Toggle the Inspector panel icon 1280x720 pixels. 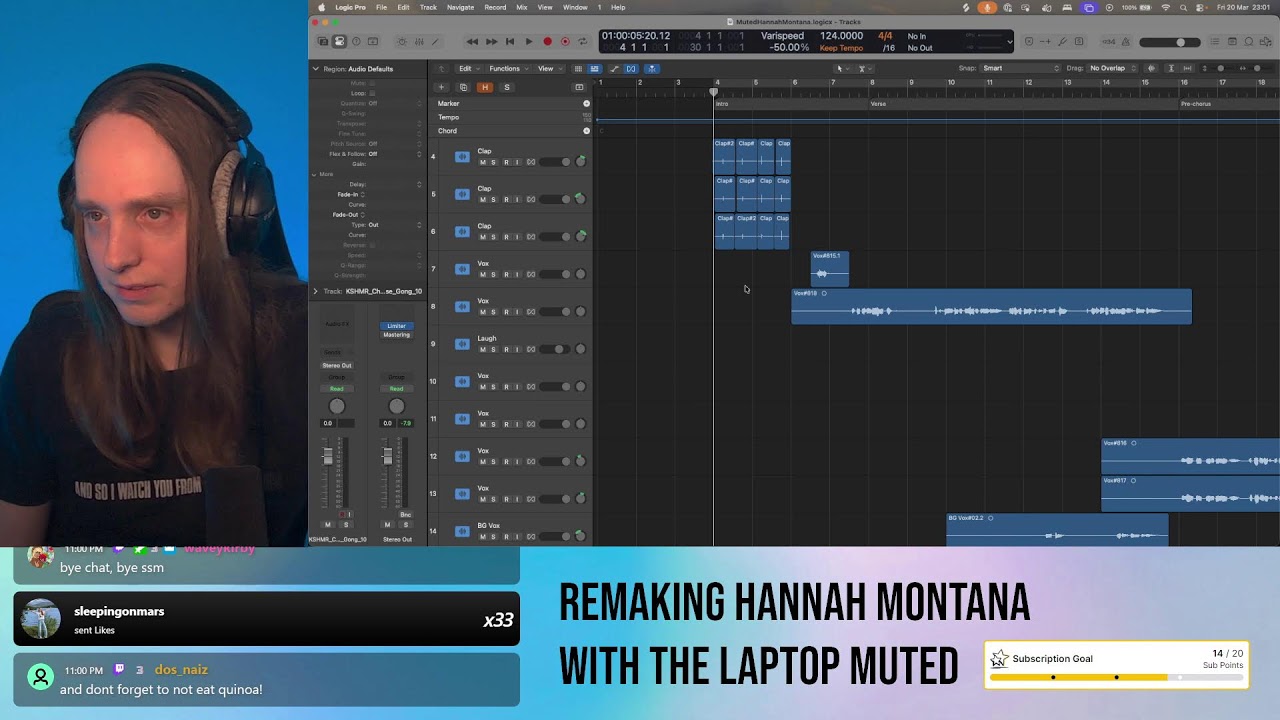tap(339, 42)
